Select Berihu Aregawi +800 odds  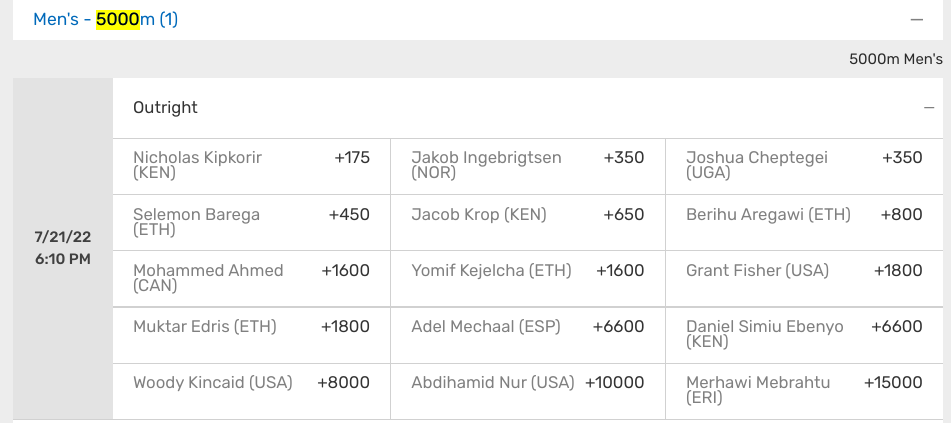(x=804, y=223)
